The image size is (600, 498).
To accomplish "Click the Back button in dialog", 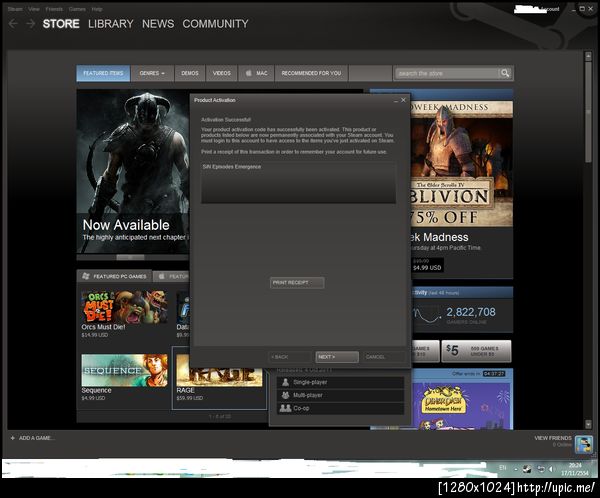I will (x=290, y=357).
